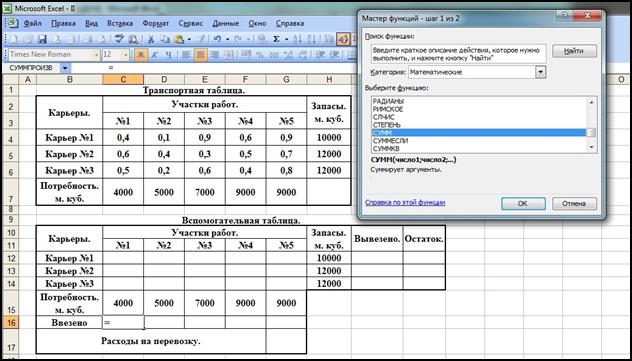Confirm function wizard with OK
Image resolution: width=632 pixels, height=361 pixels.
click(x=523, y=203)
